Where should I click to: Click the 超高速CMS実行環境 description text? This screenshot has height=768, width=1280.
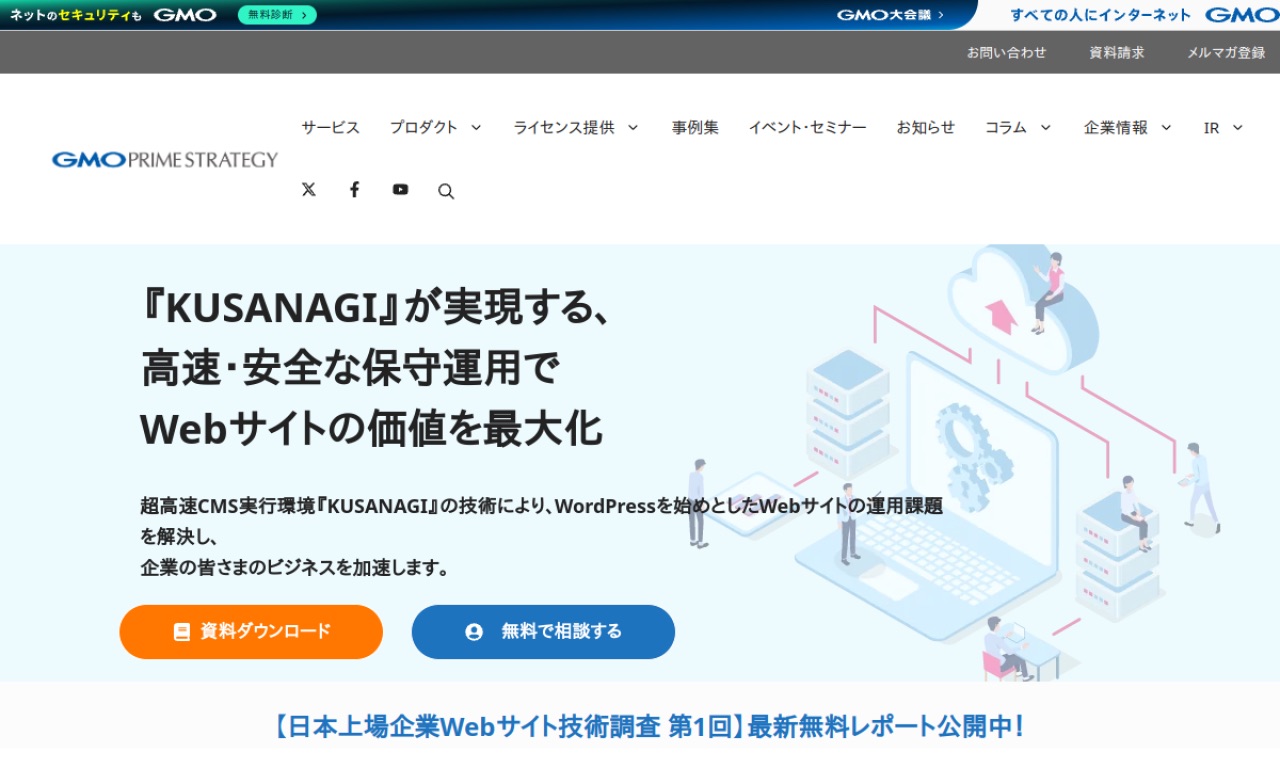click(x=541, y=536)
